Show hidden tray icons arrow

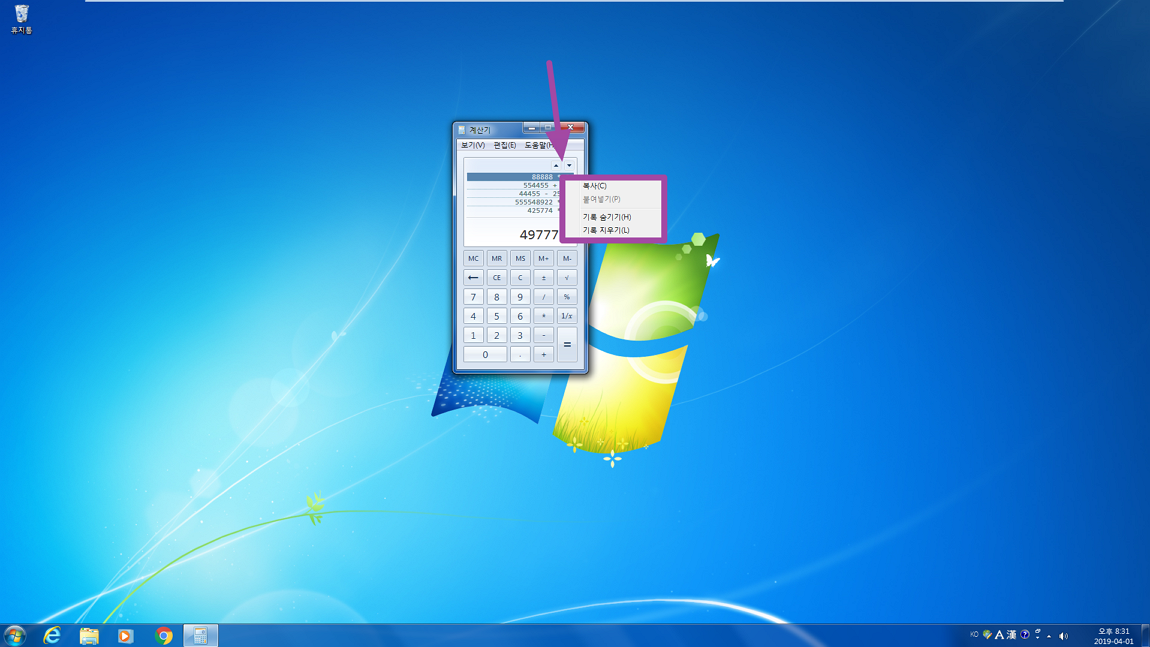click(x=1049, y=636)
